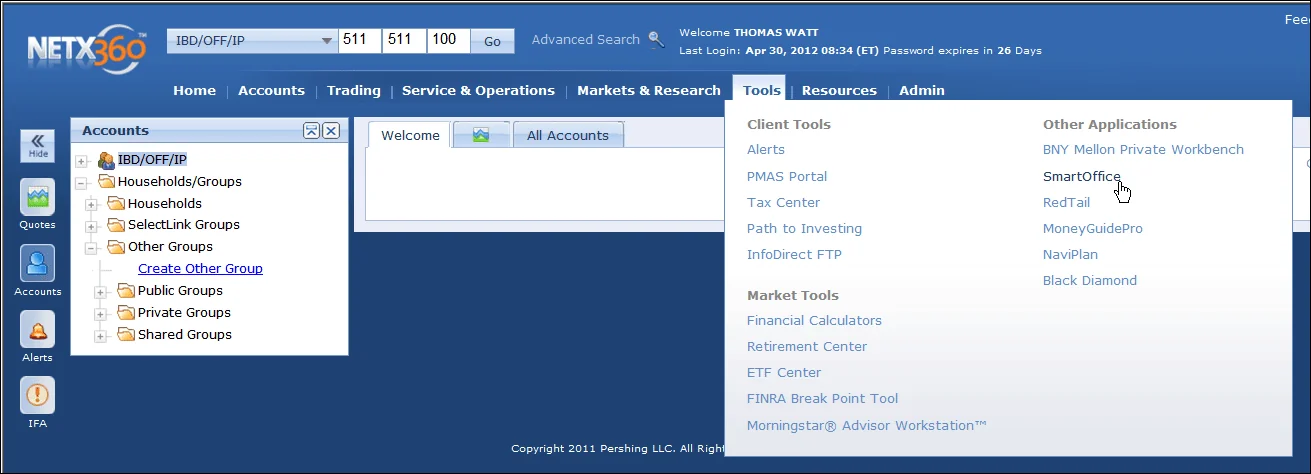Select the picture icon tab

481,135
